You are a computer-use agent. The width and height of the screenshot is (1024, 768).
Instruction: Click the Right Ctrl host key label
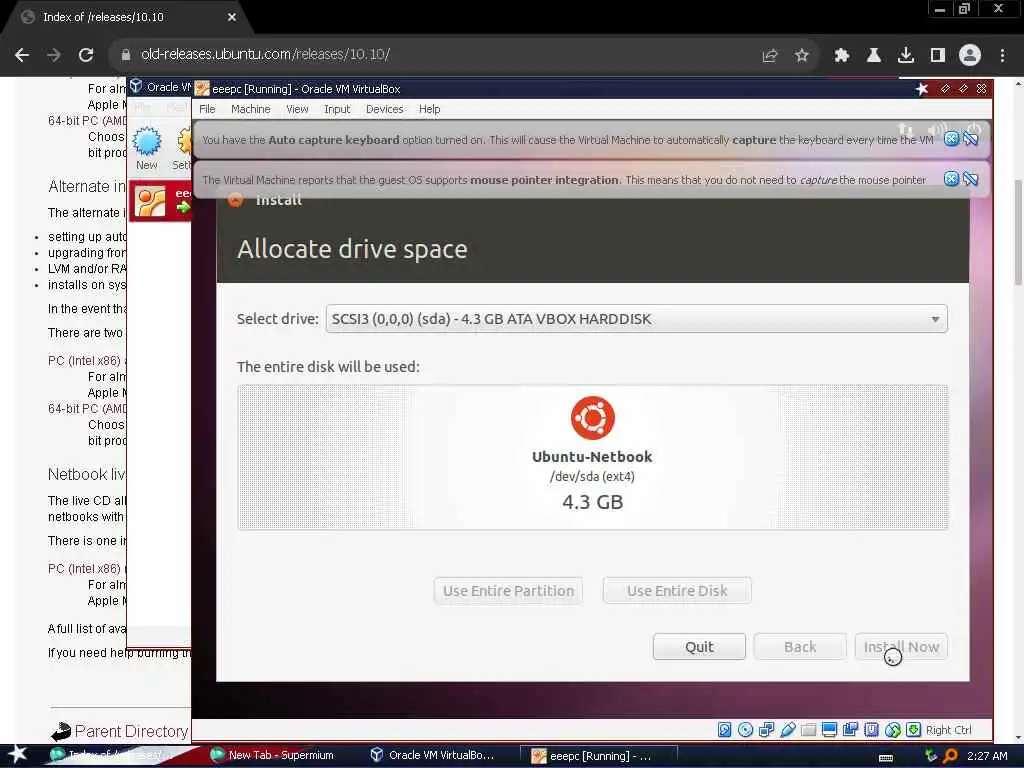948,729
